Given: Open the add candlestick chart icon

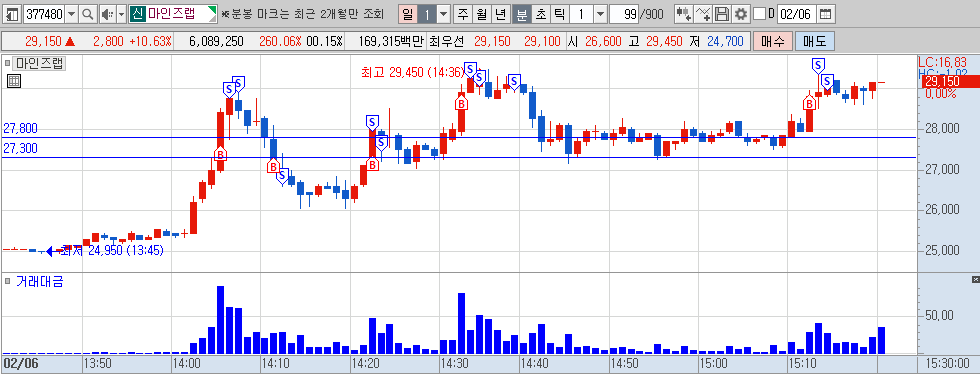Looking at the screenshot, I should point(684,14).
